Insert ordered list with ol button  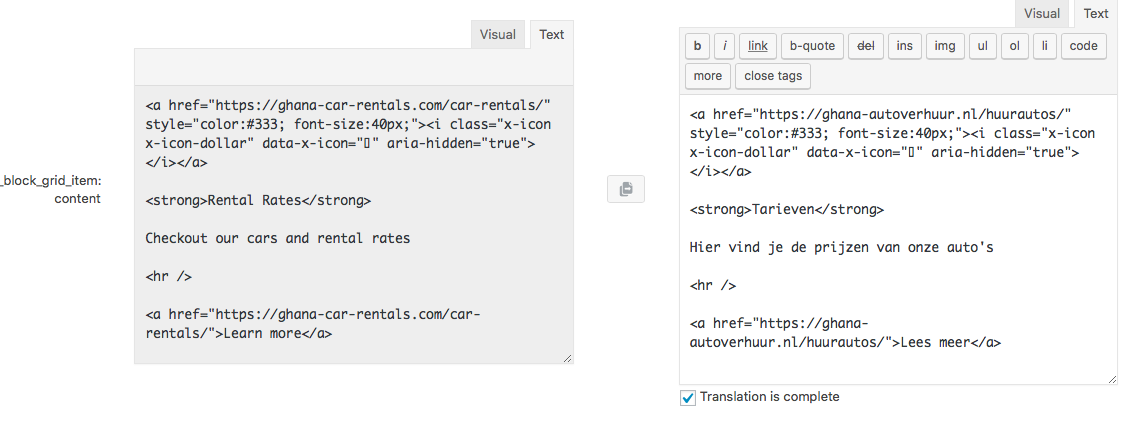1014,46
